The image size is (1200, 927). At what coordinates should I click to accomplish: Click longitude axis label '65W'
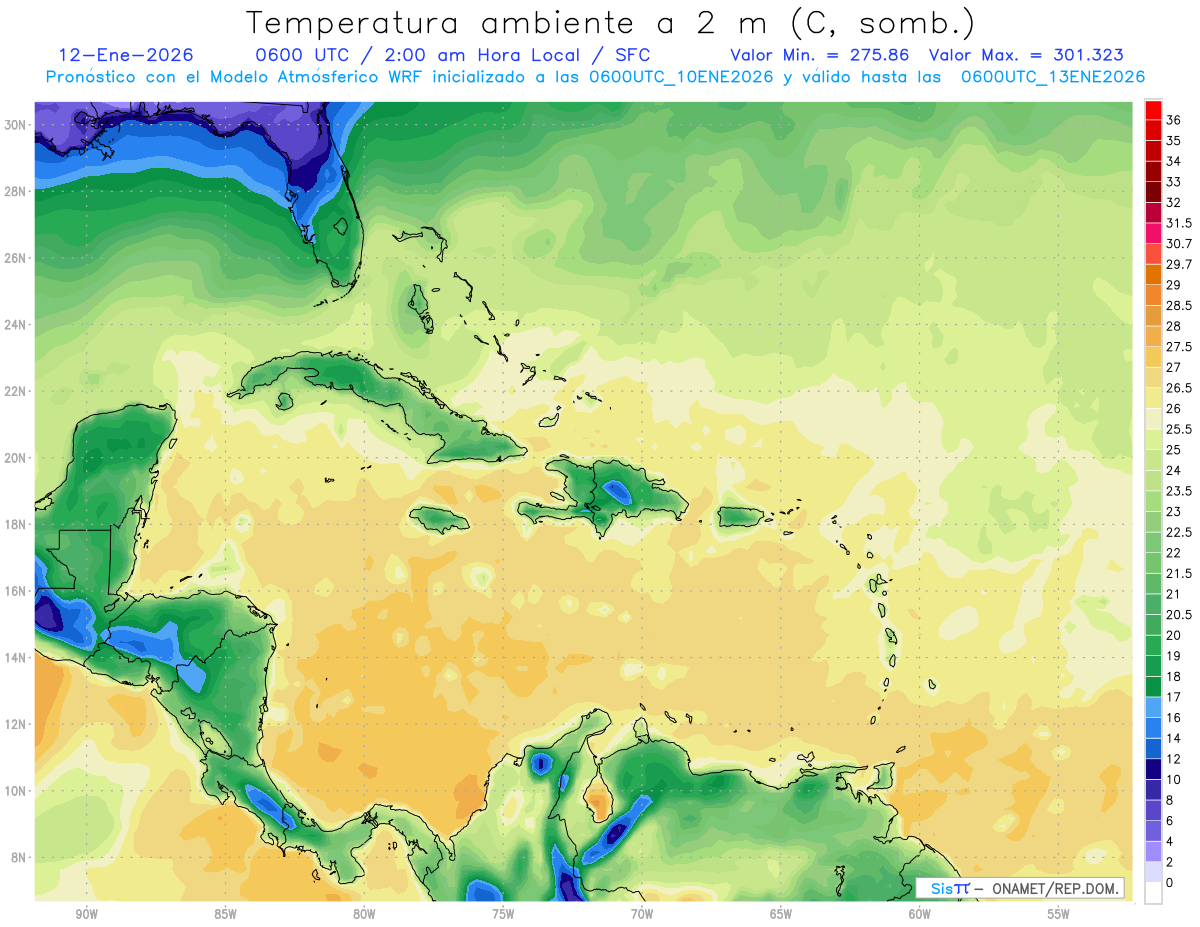(x=781, y=914)
